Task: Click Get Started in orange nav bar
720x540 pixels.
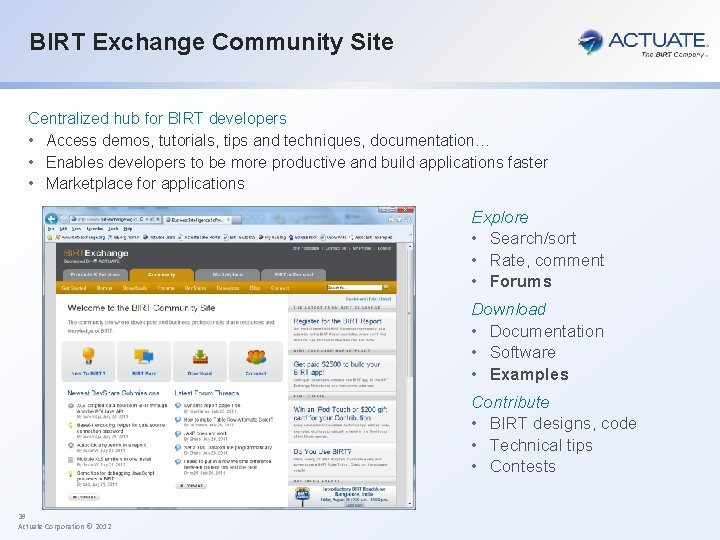Action: coord(73,288)
